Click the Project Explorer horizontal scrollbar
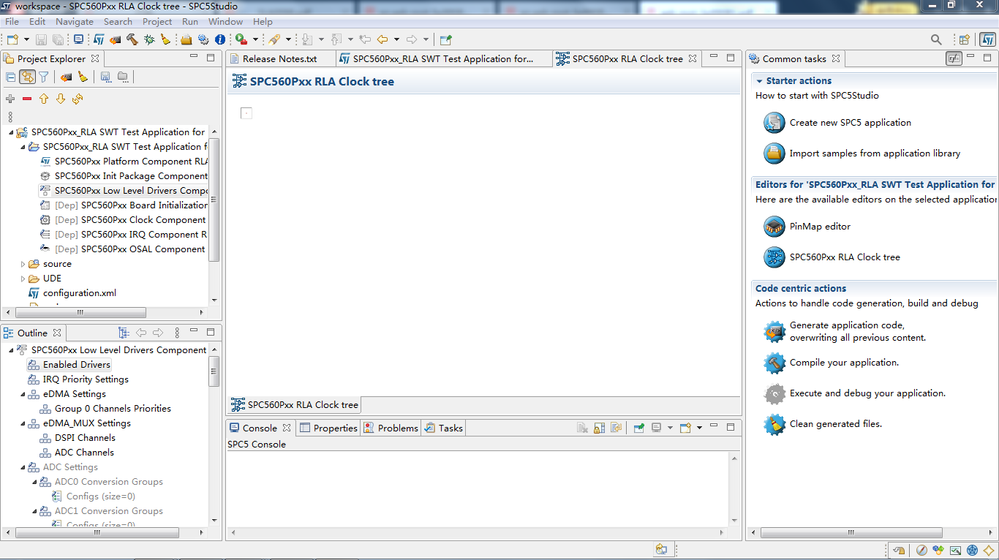999x560 pixels. pyautogui.click(x=80, y=312)
